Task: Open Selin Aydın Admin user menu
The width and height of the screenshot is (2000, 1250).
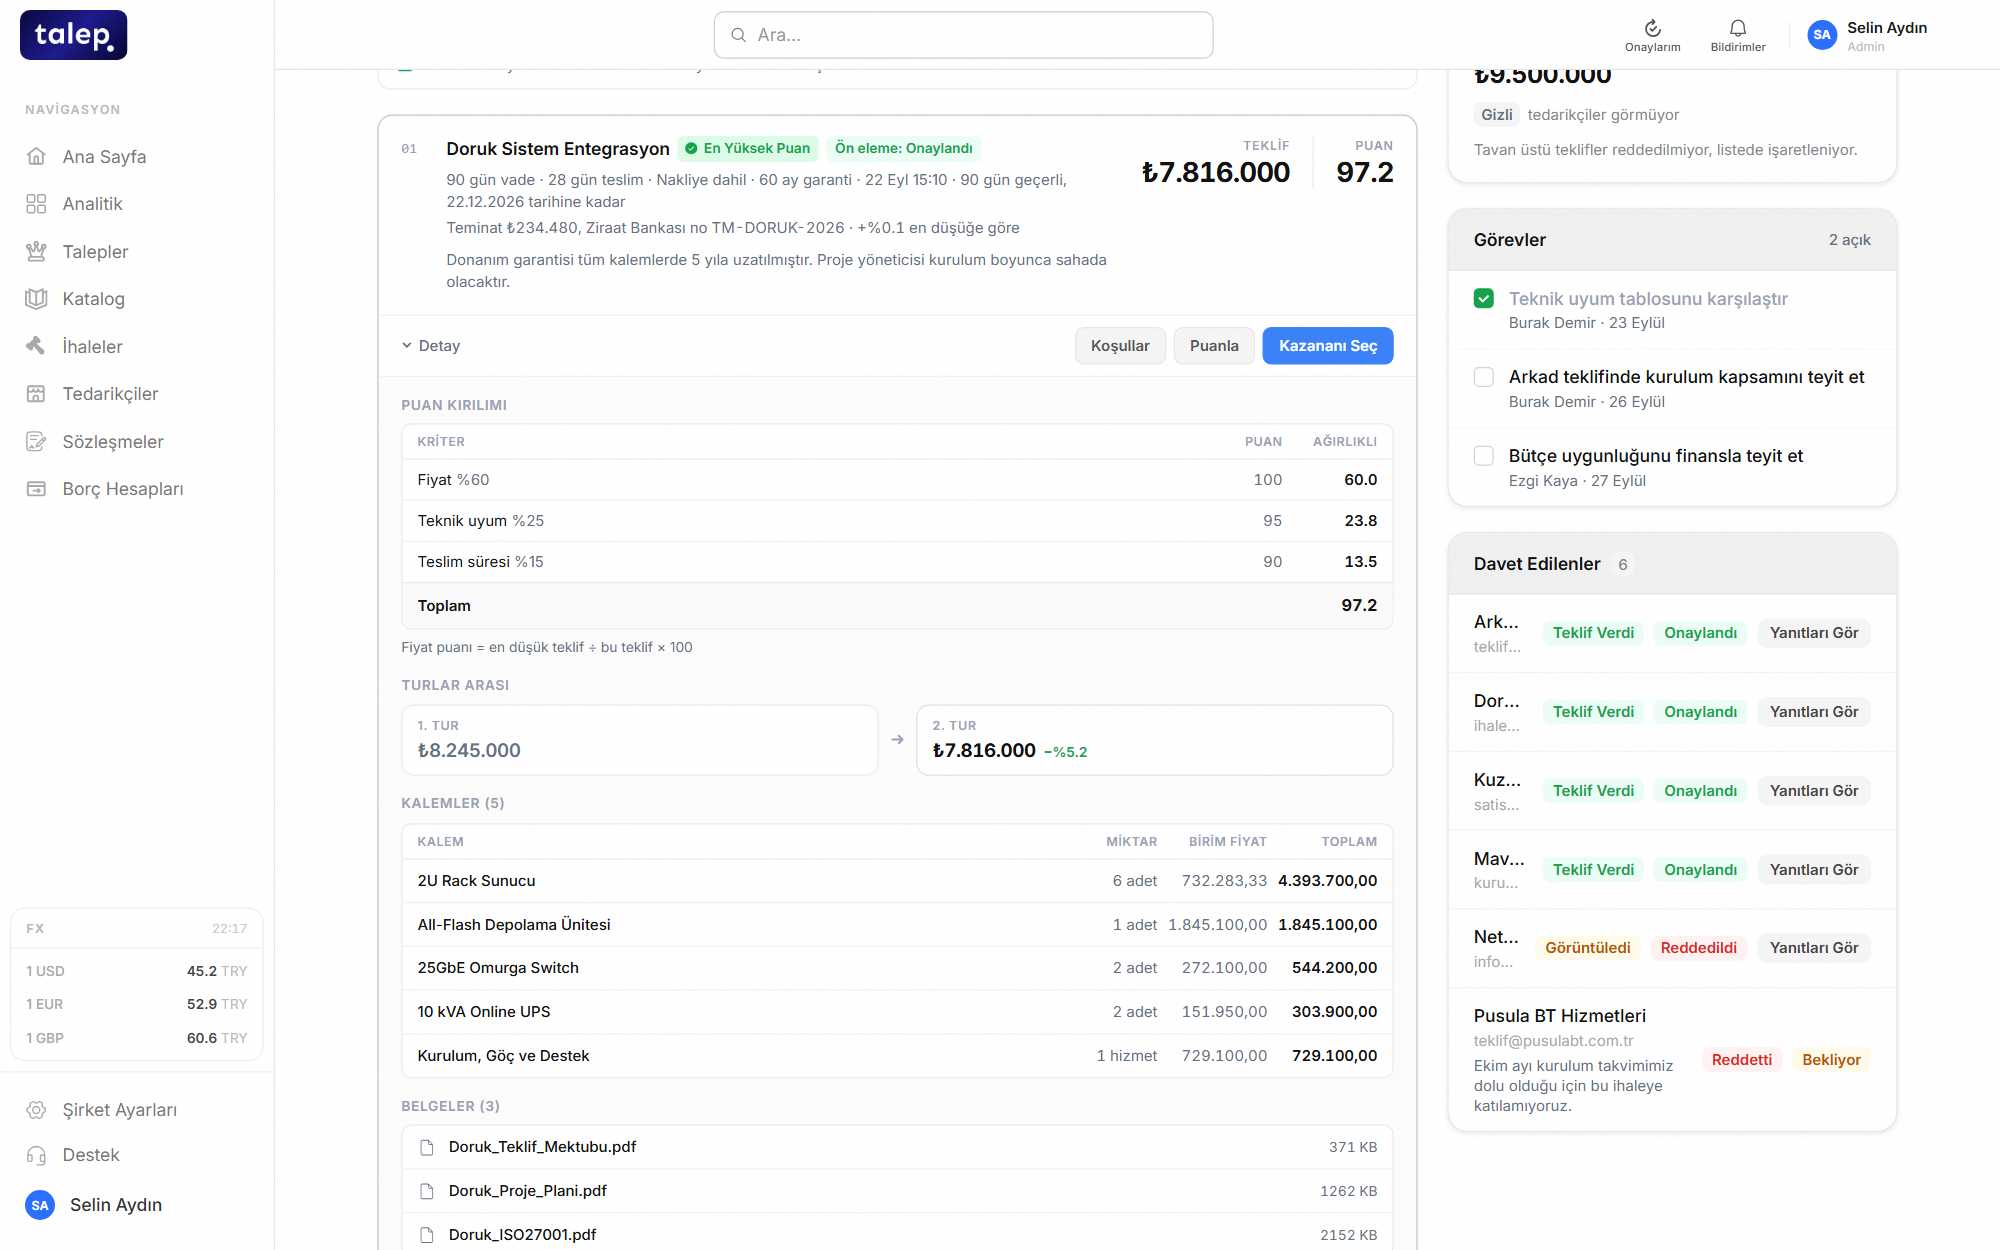Action: point(1866,35)
